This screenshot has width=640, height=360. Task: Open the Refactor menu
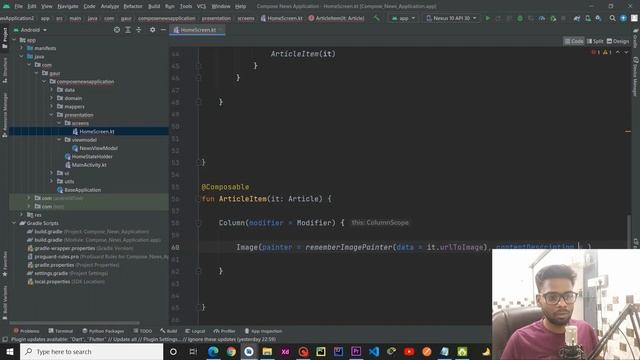coord(133,7)
